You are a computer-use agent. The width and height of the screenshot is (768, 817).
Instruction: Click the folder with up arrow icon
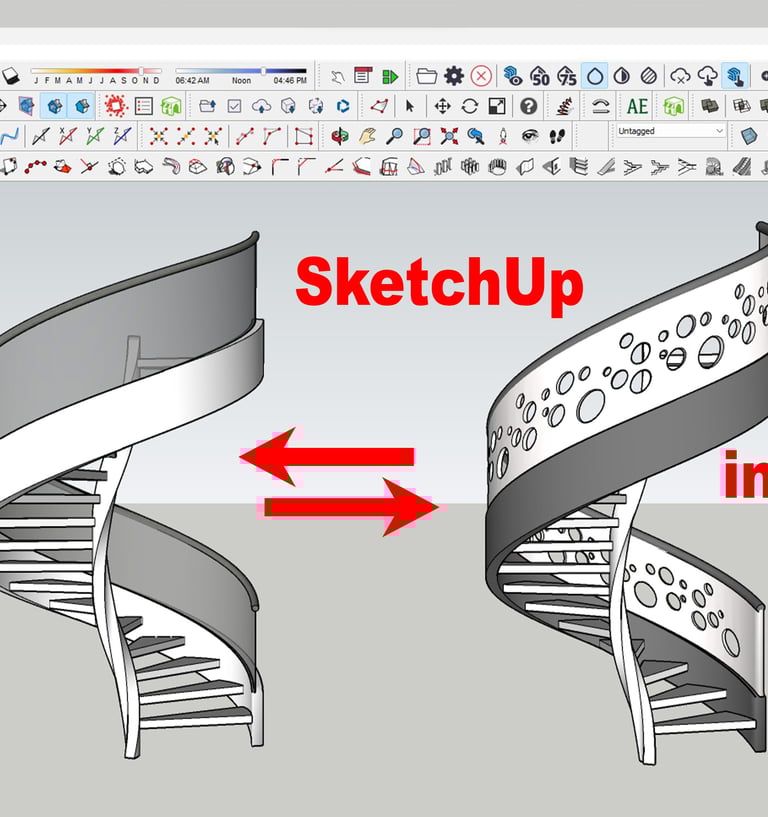207,106
